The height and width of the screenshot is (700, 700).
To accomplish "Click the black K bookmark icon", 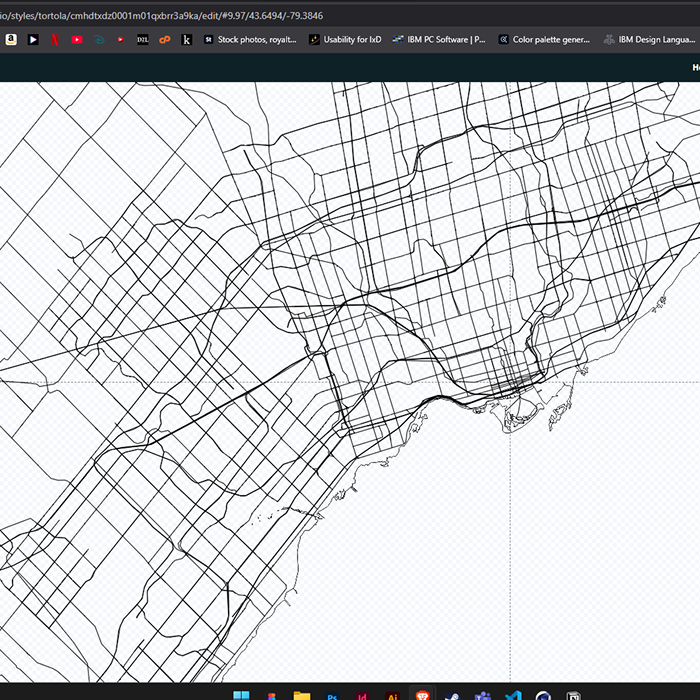I will 187,40.
